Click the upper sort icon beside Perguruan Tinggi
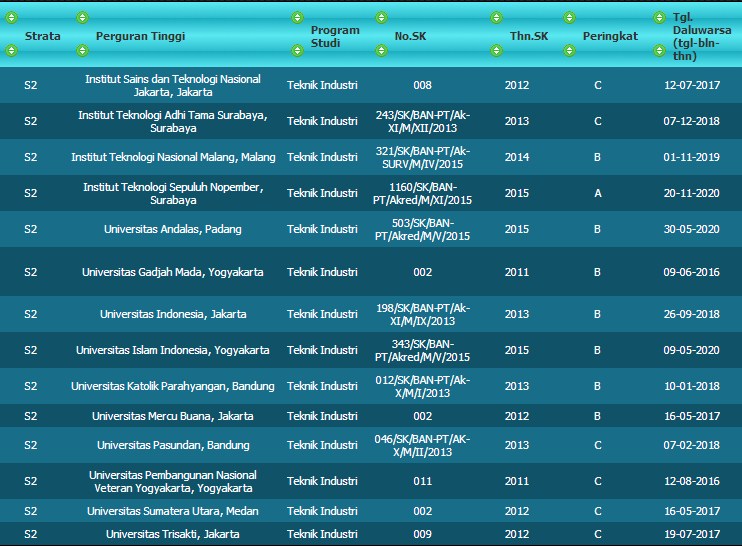 pos(82,18)
